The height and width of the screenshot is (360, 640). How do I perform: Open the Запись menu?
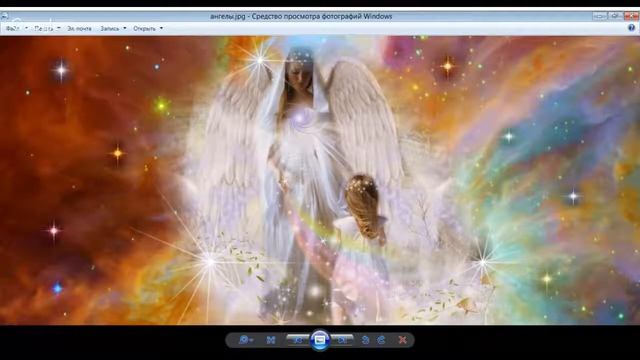[110, 29]
